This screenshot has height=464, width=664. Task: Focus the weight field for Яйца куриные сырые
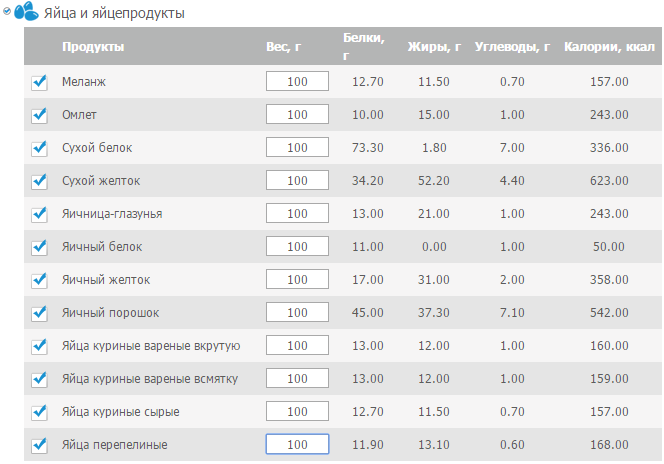[297, 411]
